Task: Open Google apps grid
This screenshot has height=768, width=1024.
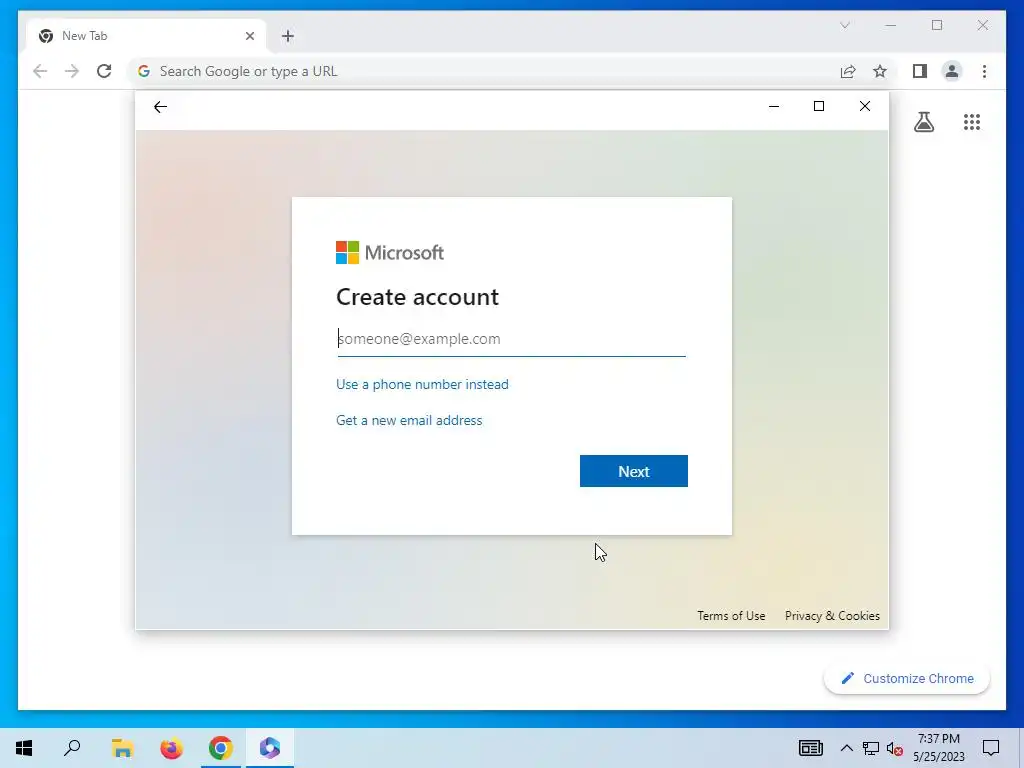Action: [972, 122]
